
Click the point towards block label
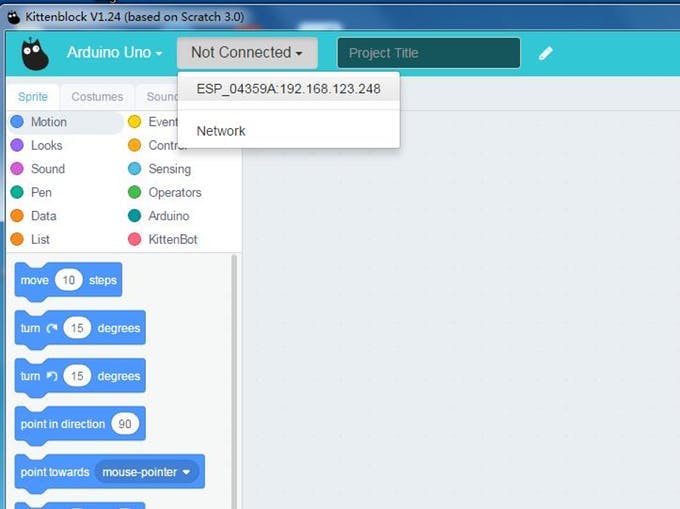[x=55, y=472]
